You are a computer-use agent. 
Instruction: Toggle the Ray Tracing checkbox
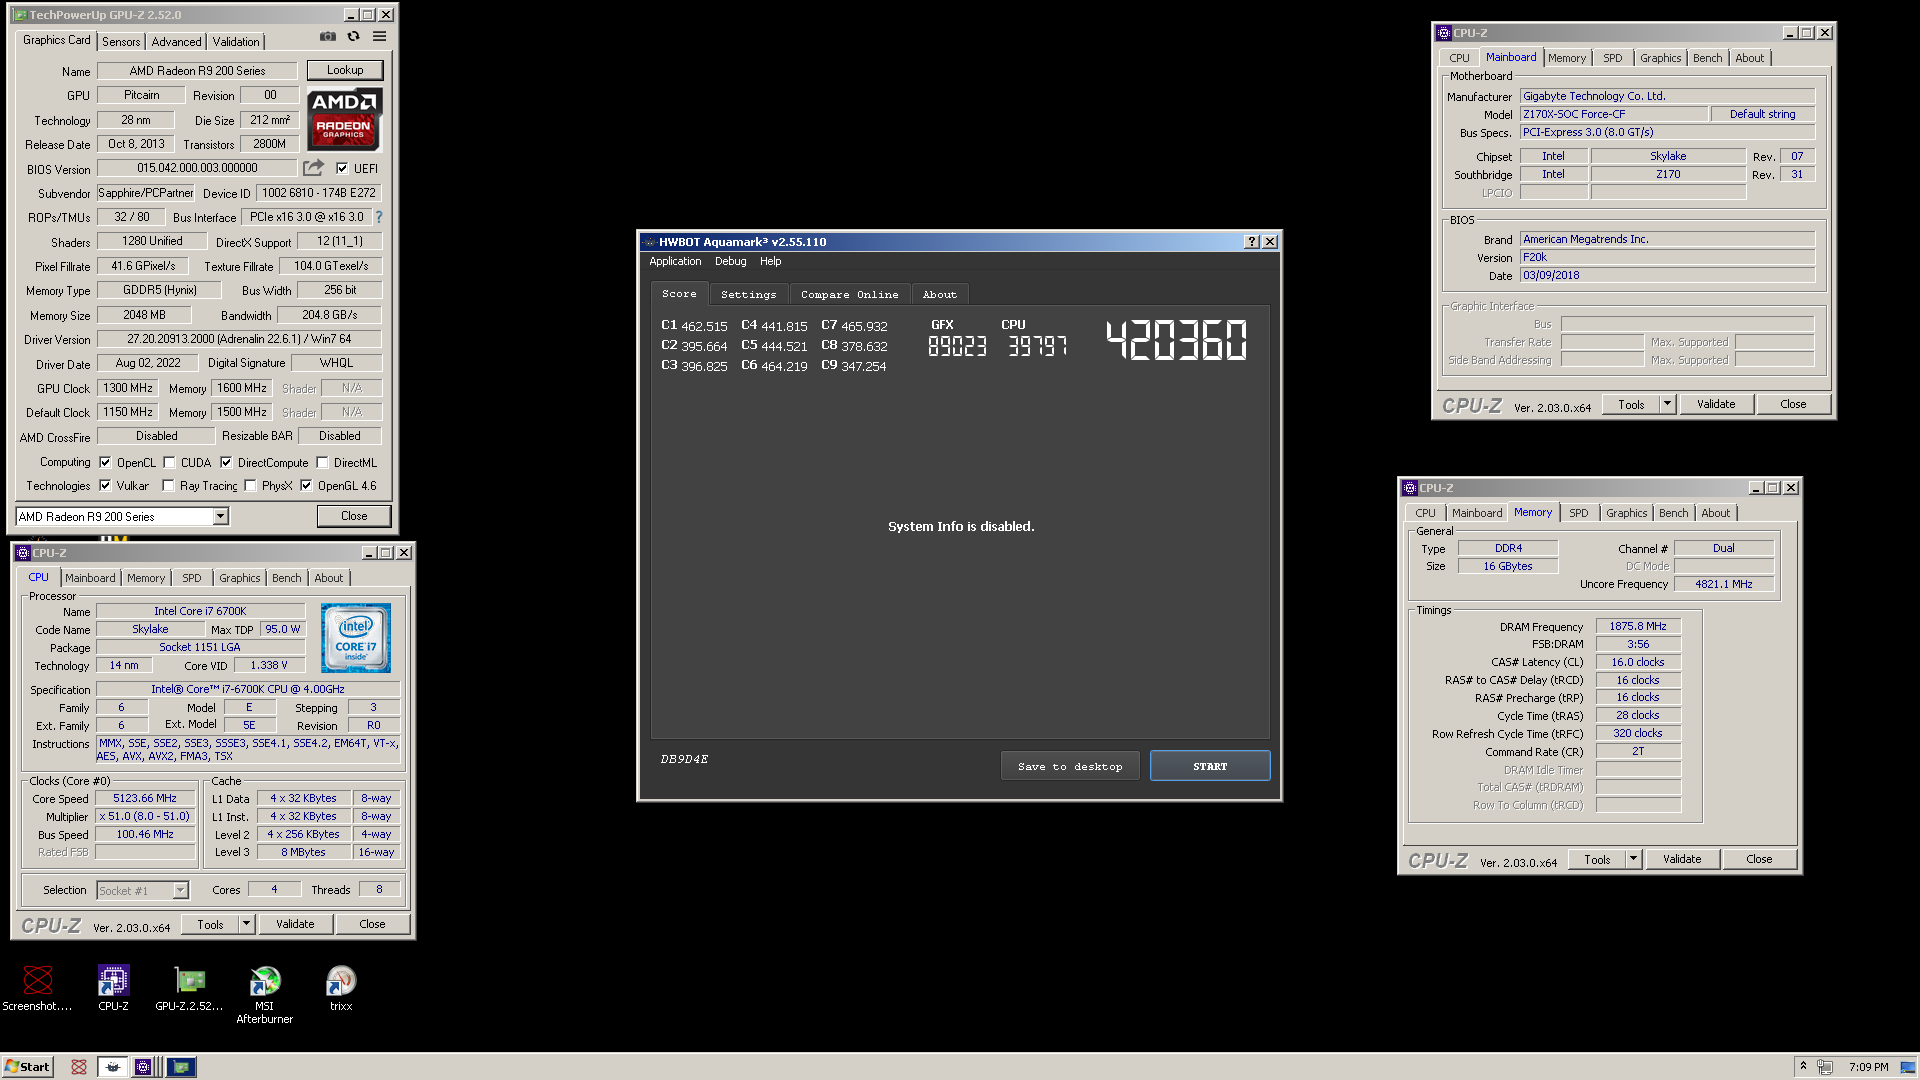[168, 486]
